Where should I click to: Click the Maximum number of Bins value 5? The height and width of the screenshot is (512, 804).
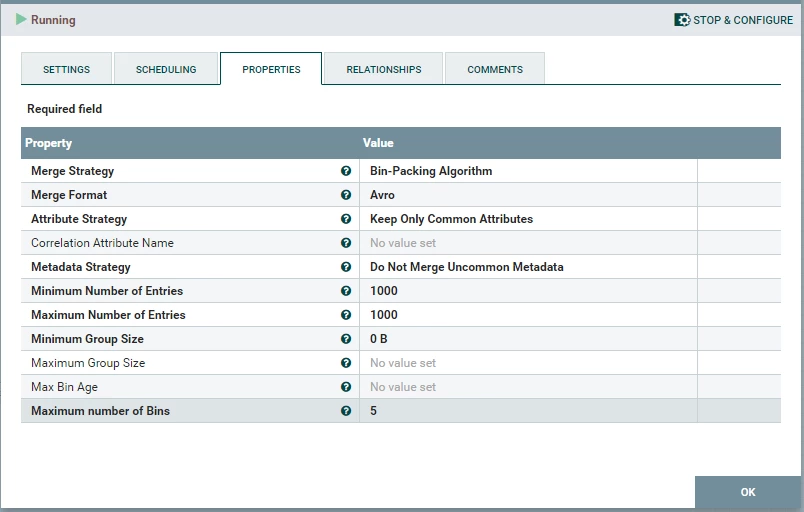(373, 411)
